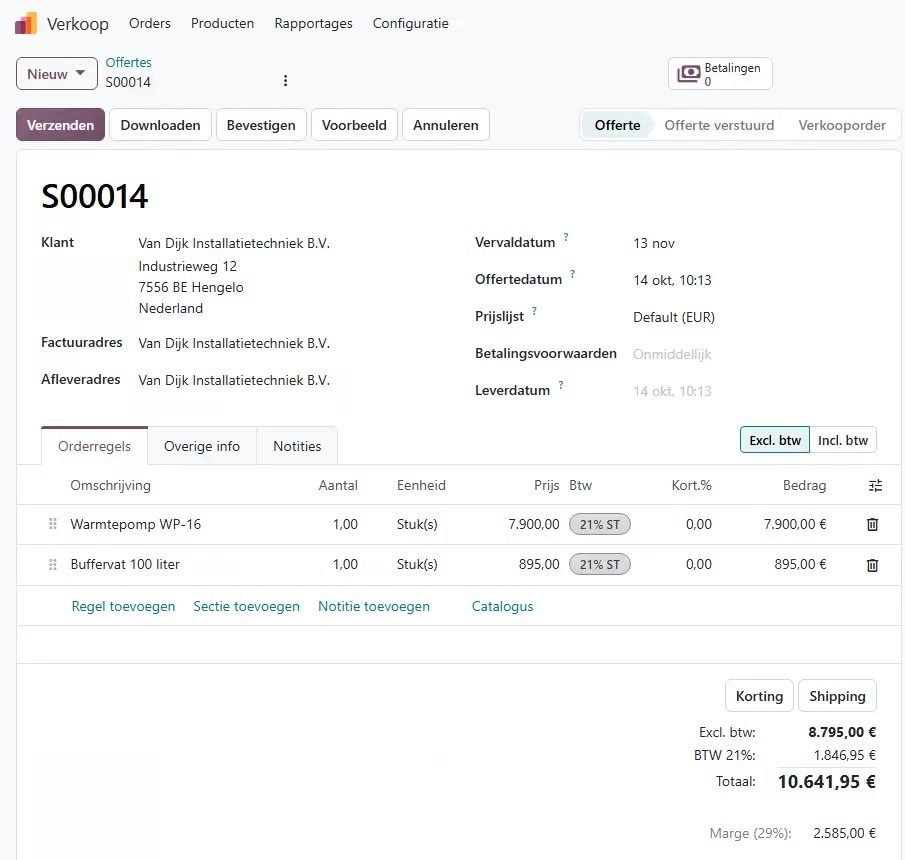This screenshot has height=860, width=905.
Task: Edit Buffervat price 895,00
Action: [538, 564]
